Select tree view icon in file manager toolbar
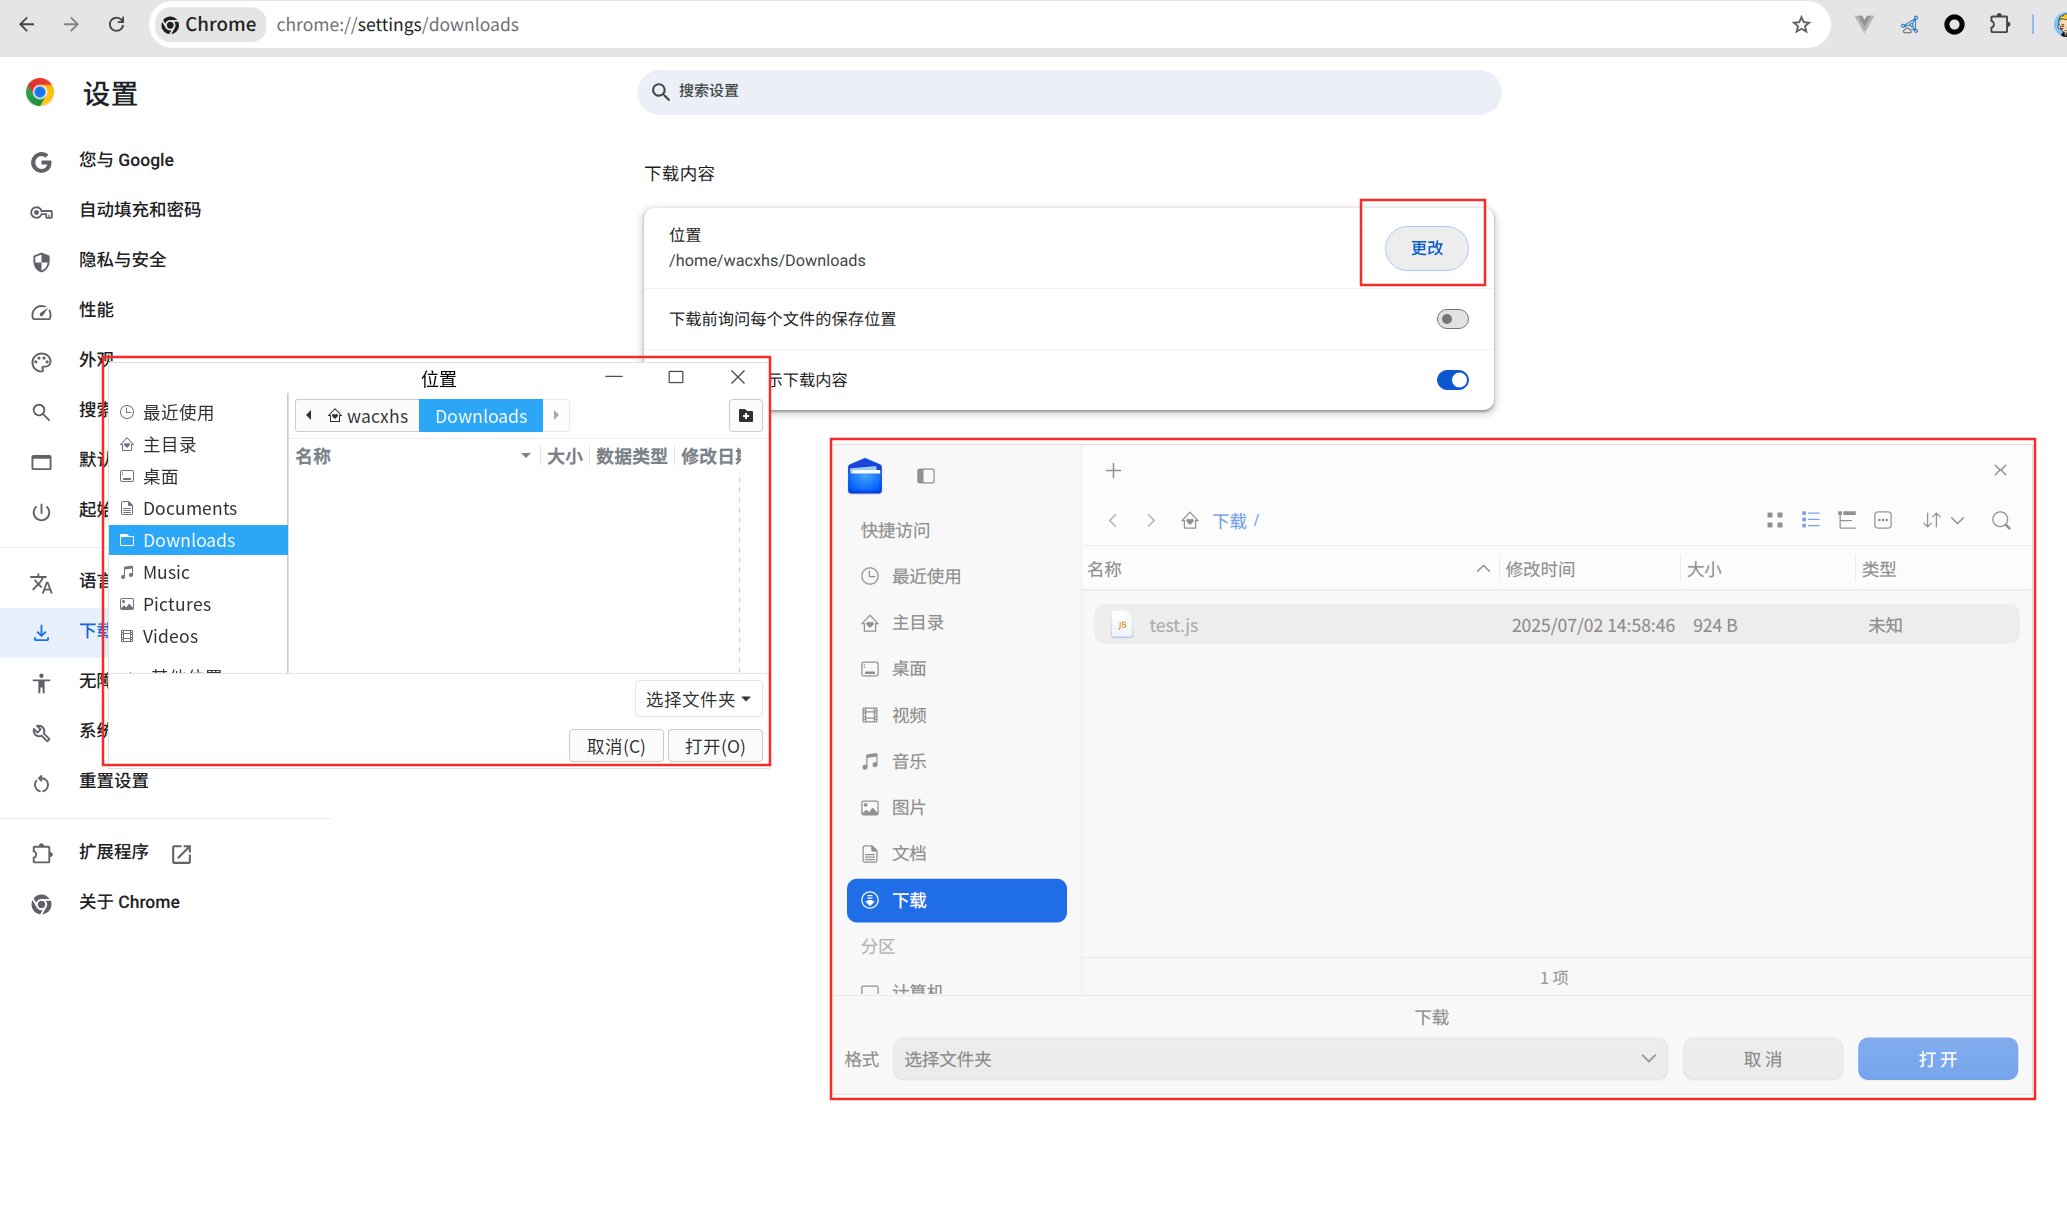The width and height of the screenshot is (2067, 1208). tap(1847, 520)
